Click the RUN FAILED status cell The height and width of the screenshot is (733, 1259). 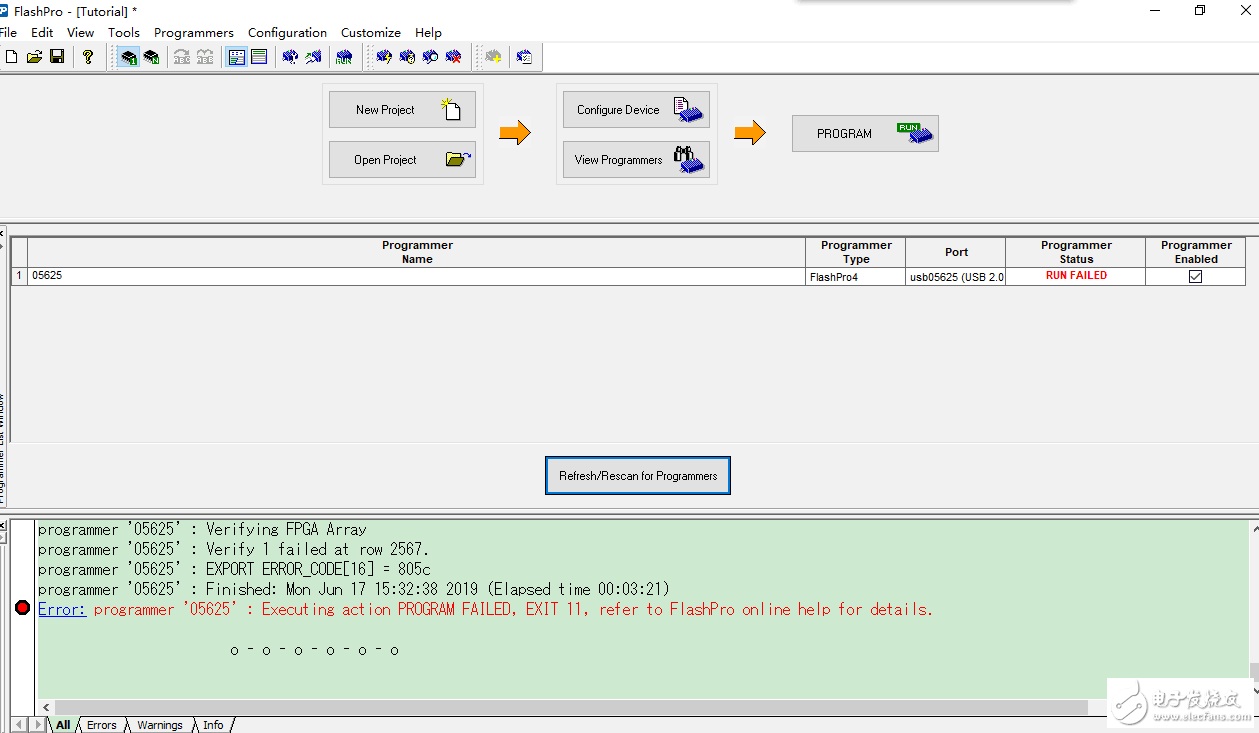[1076, 276]
